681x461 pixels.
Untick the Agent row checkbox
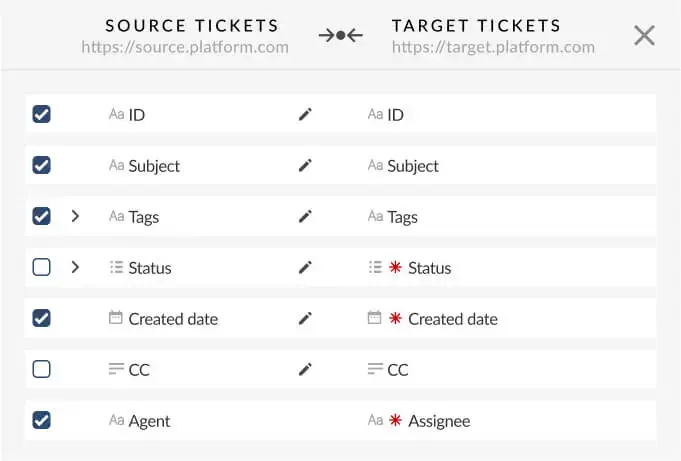pos(42,421)
